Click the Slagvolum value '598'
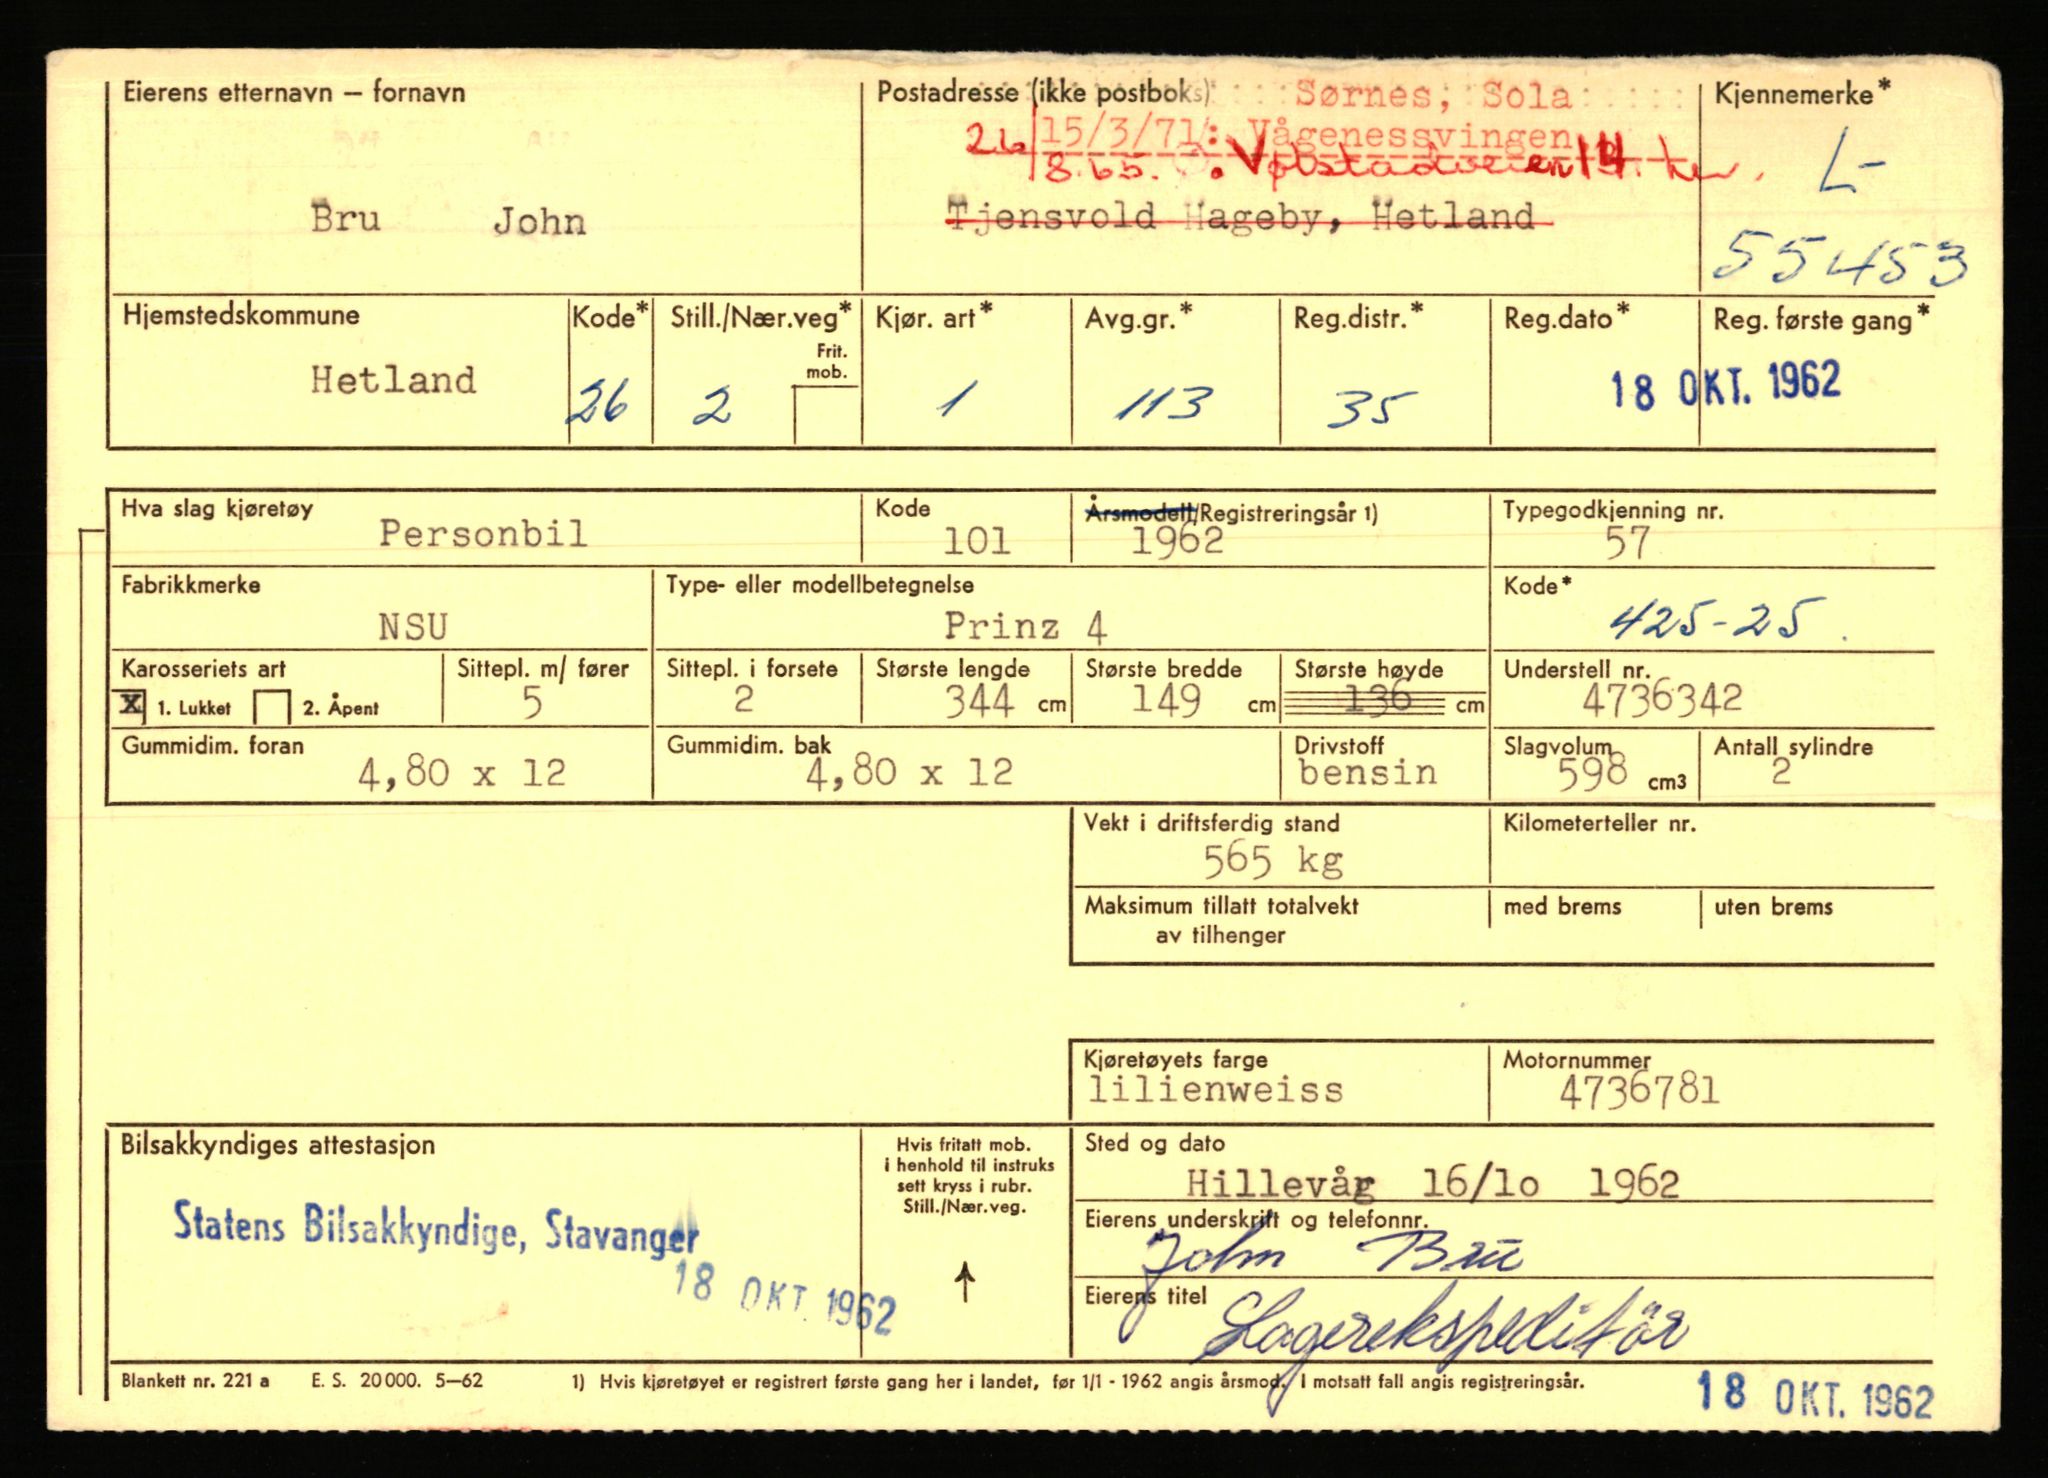Screen dimensions: 2048x1478 pos(1592,772)
